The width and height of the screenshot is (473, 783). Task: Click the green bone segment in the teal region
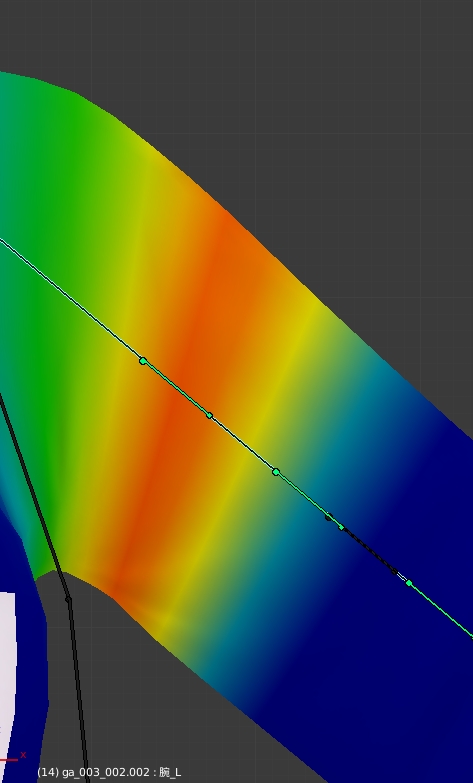(307, 498)
